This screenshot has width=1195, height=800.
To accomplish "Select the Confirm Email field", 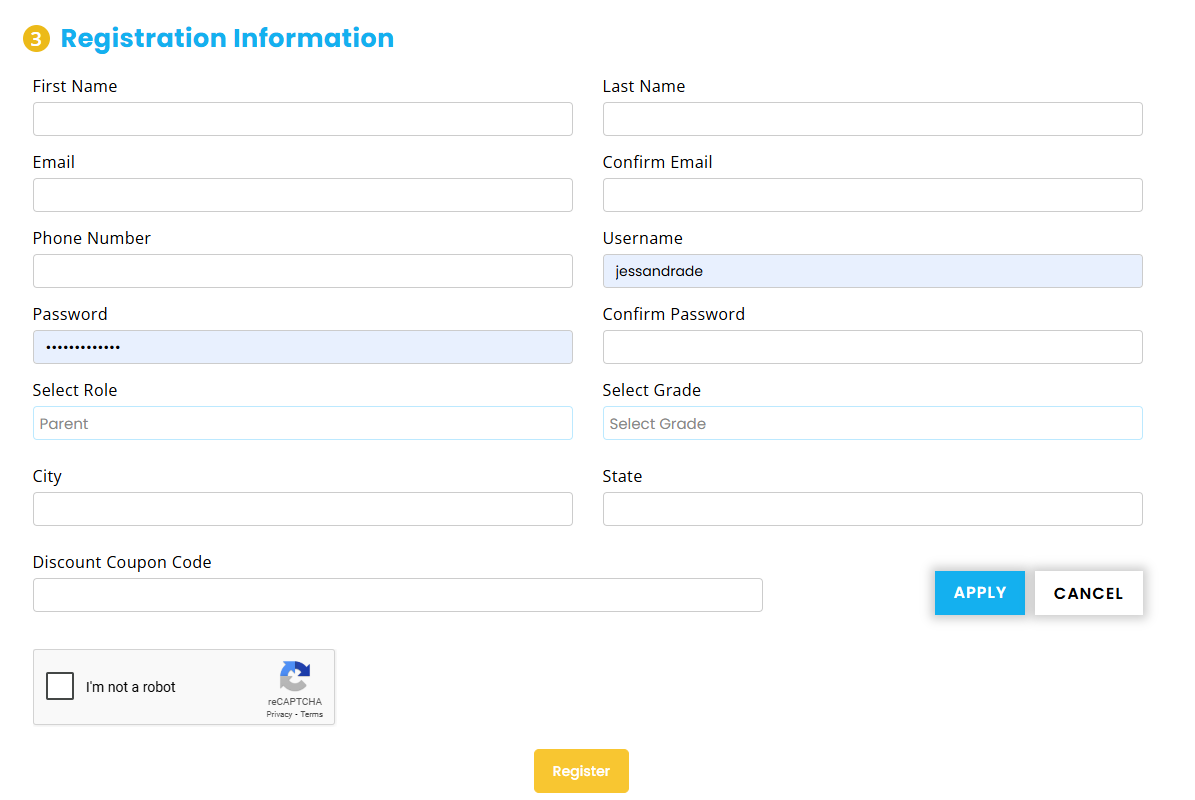I will click(872, 195).
